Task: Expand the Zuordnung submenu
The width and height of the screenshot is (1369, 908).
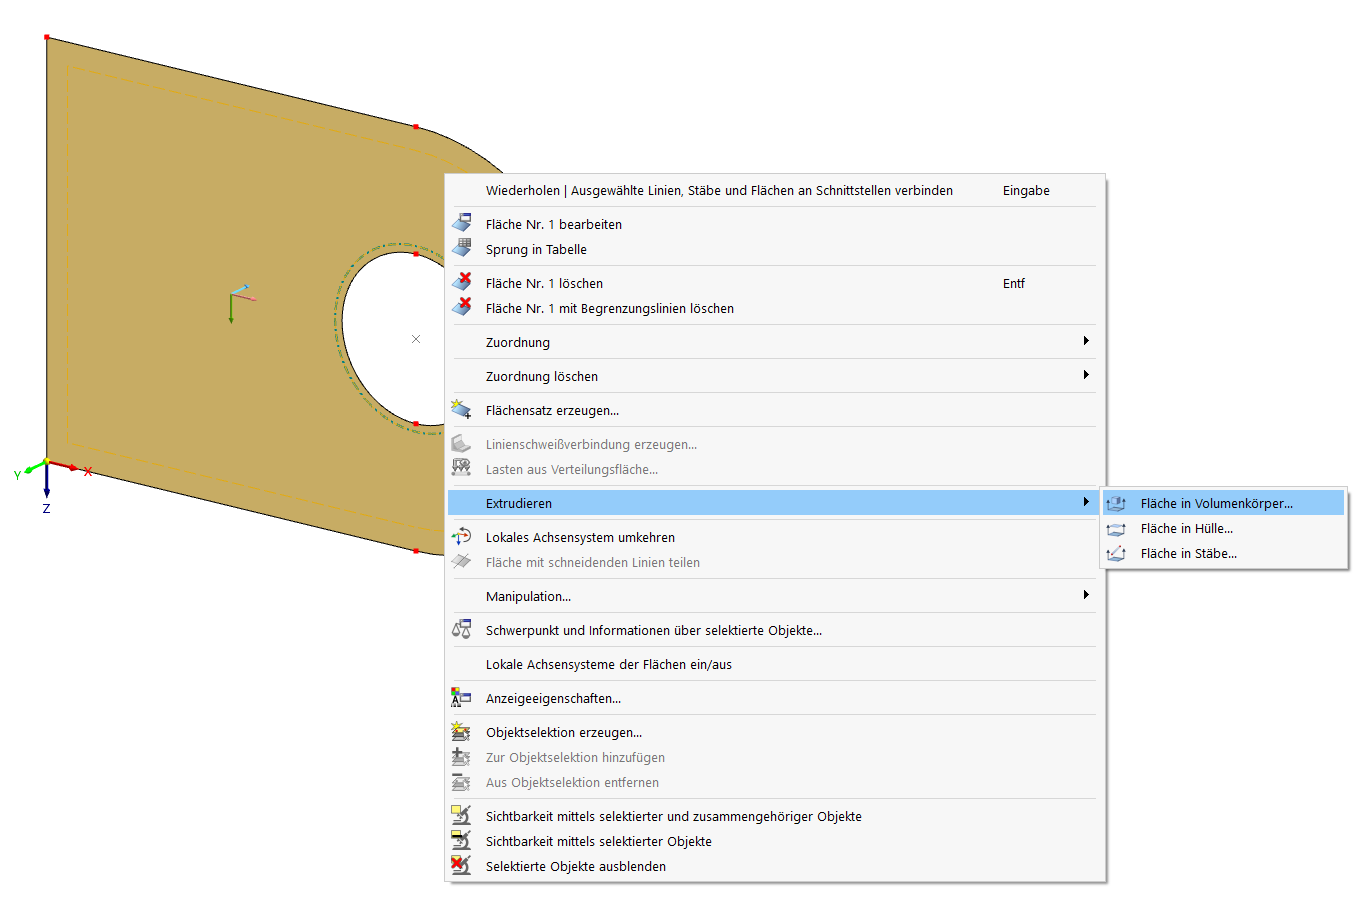Action: point(770,341)
